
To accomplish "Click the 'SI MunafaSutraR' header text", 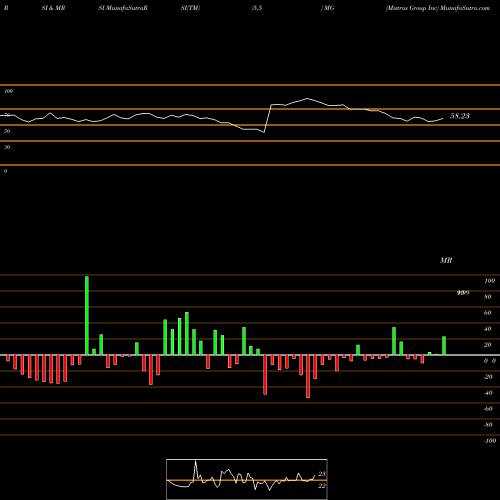I will [x=123, y=8].
